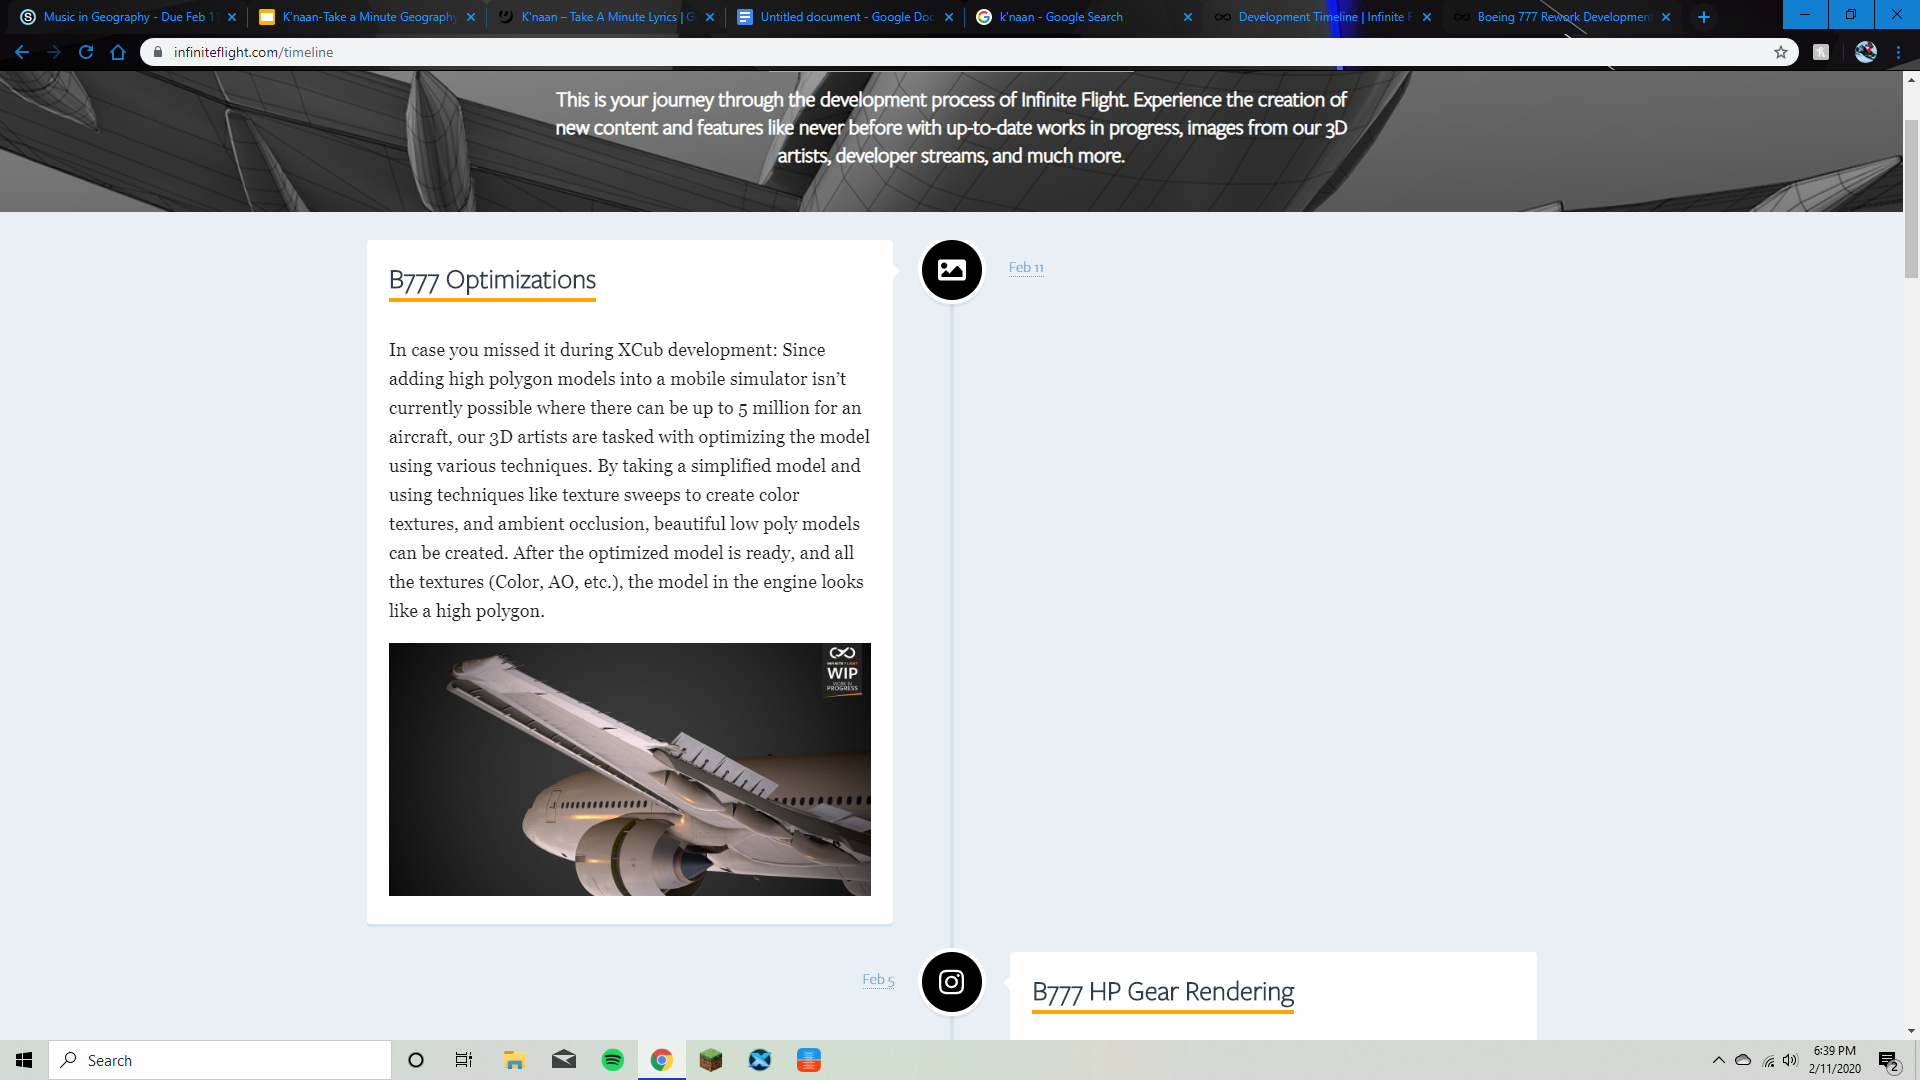Viewport: 1920px width, 1080px height.
Task: Open Spotify from the taskbar
Action: tap(613, 1060)
